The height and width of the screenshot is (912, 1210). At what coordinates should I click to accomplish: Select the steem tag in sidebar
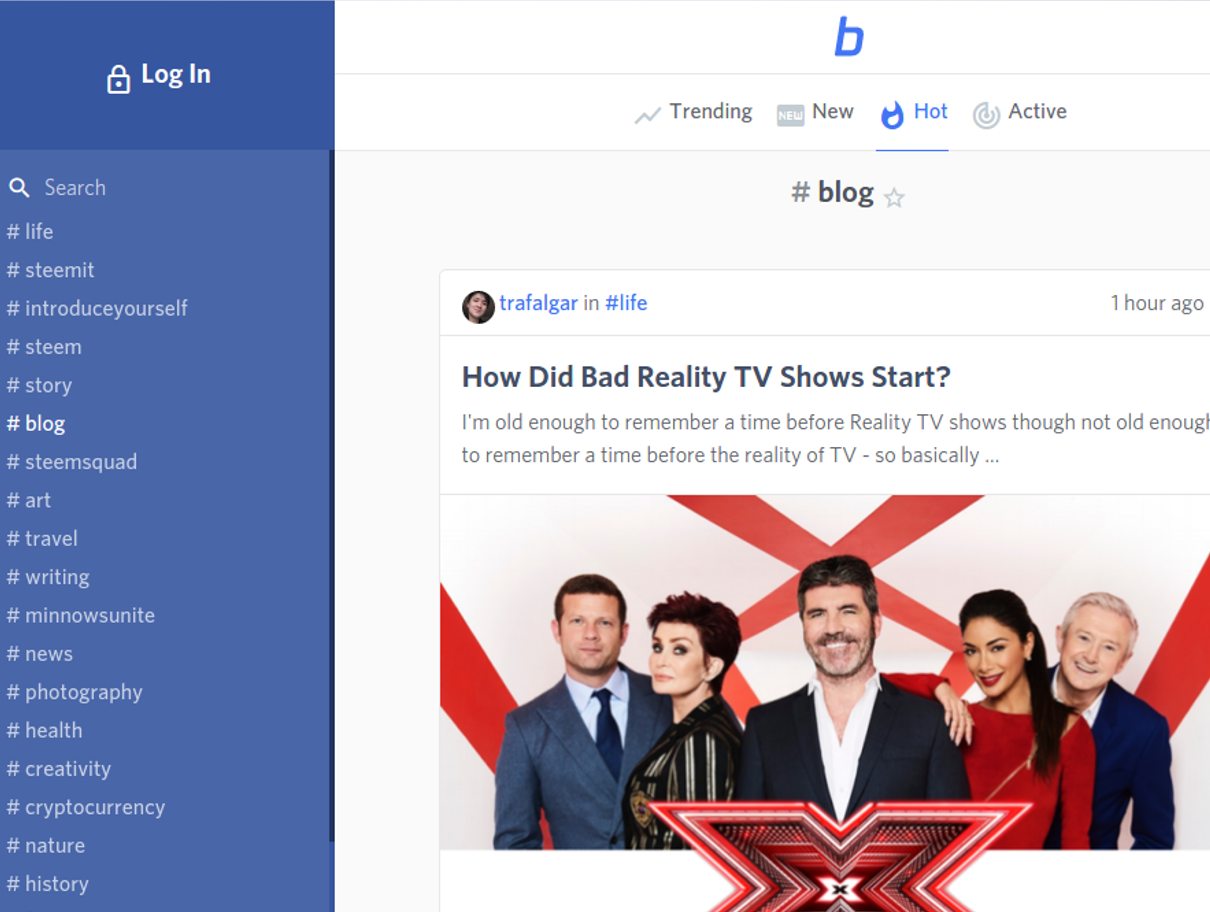tap(44, 347)
